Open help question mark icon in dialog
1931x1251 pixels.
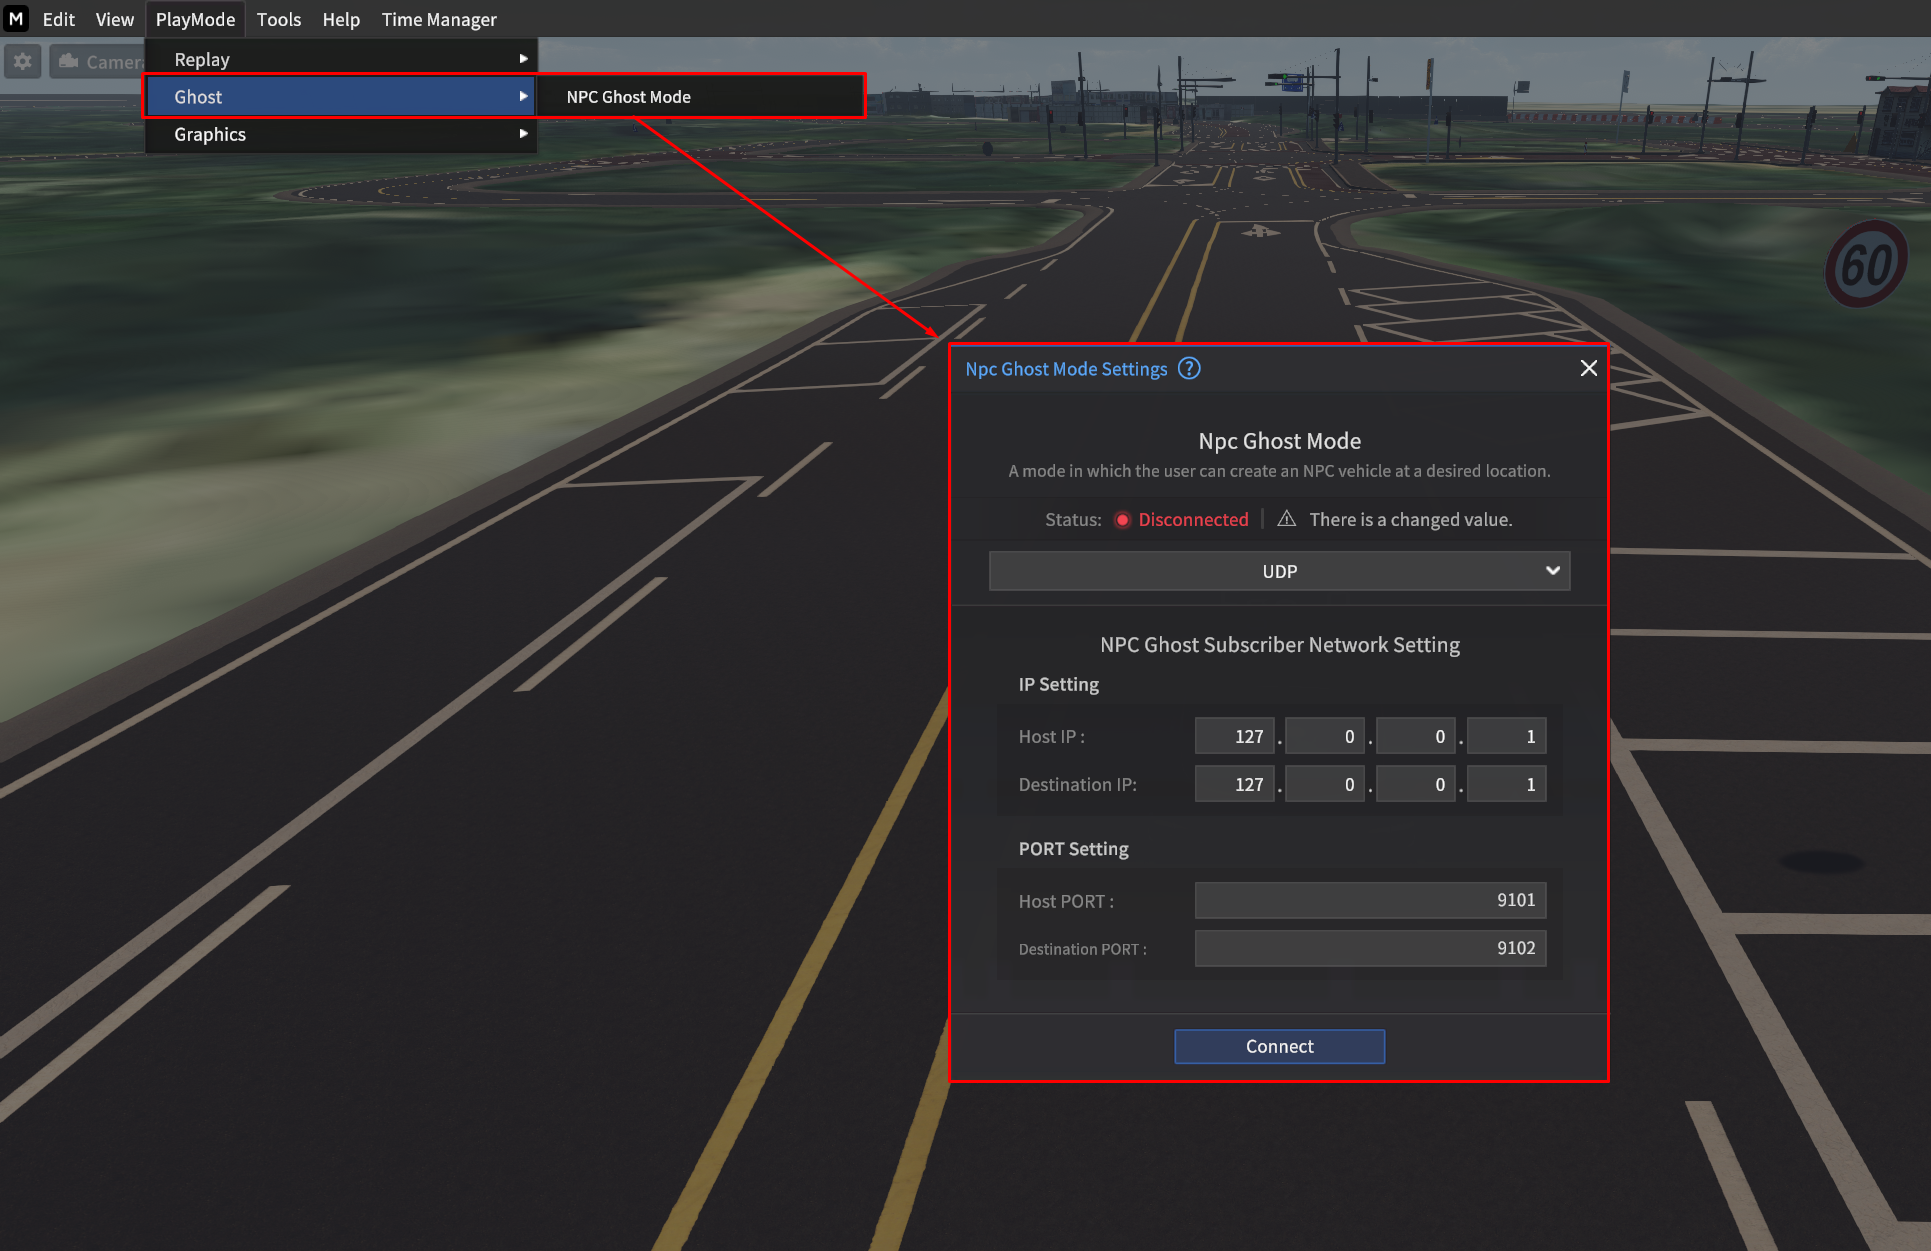point(1189,368)
